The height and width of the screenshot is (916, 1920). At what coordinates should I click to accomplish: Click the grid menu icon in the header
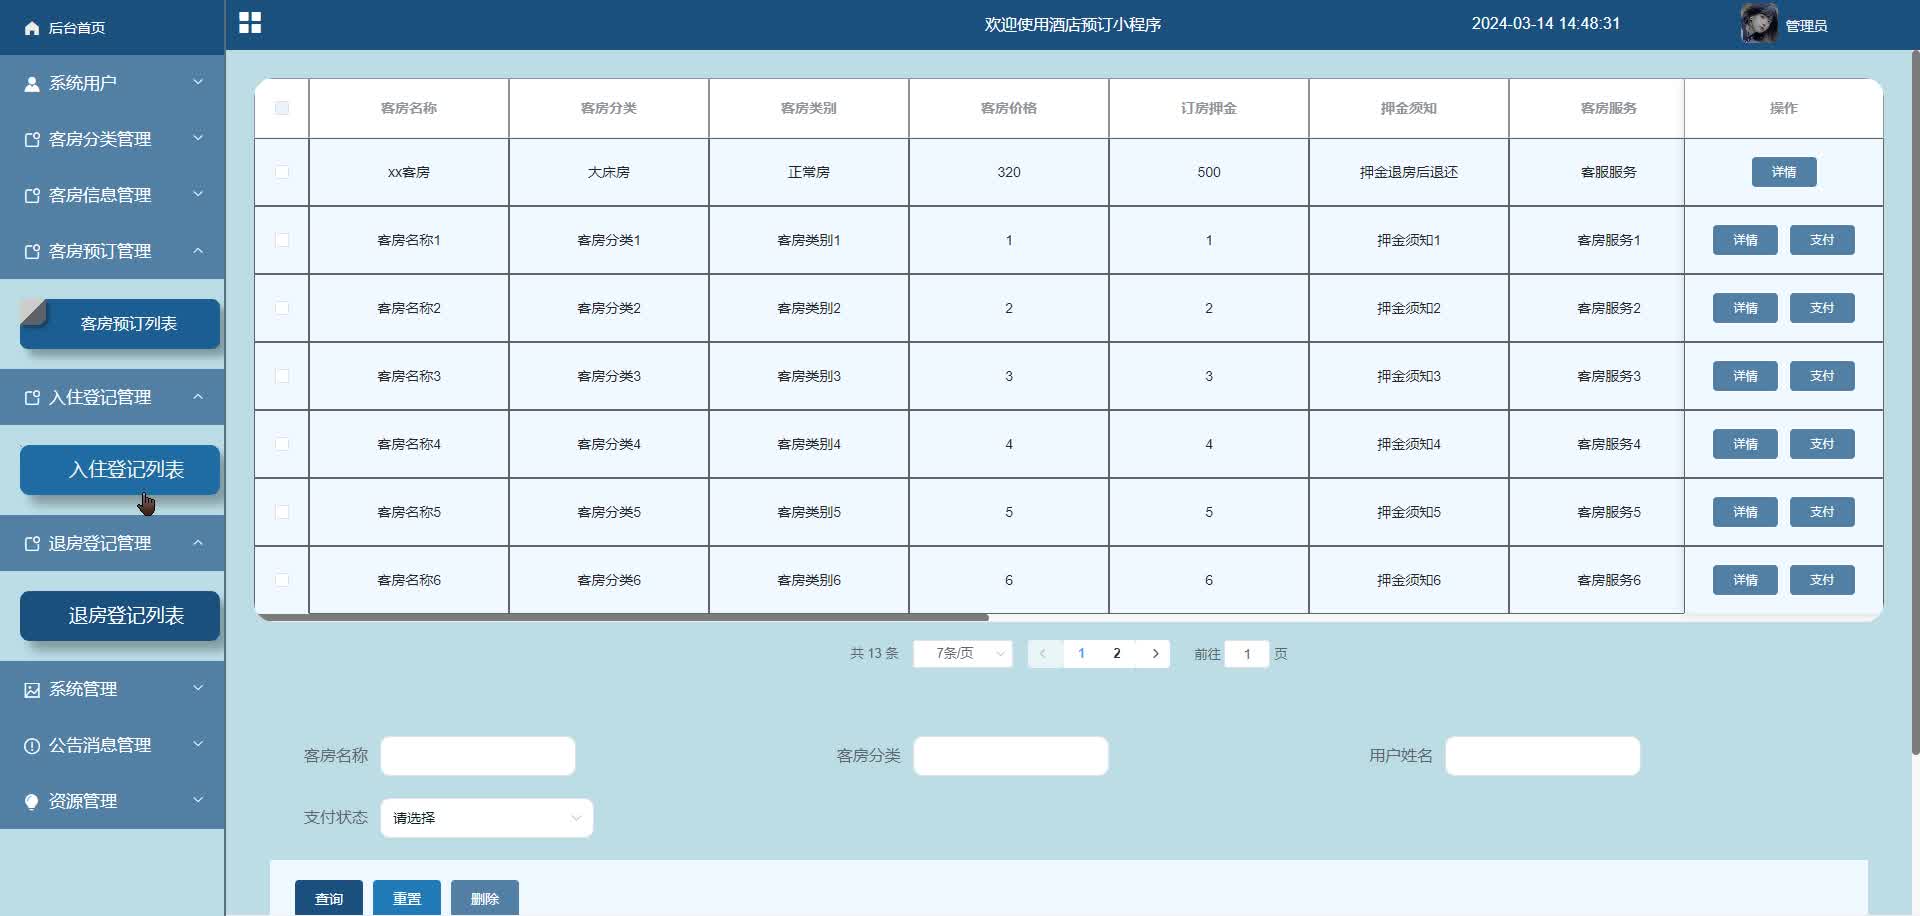point(250,23)
